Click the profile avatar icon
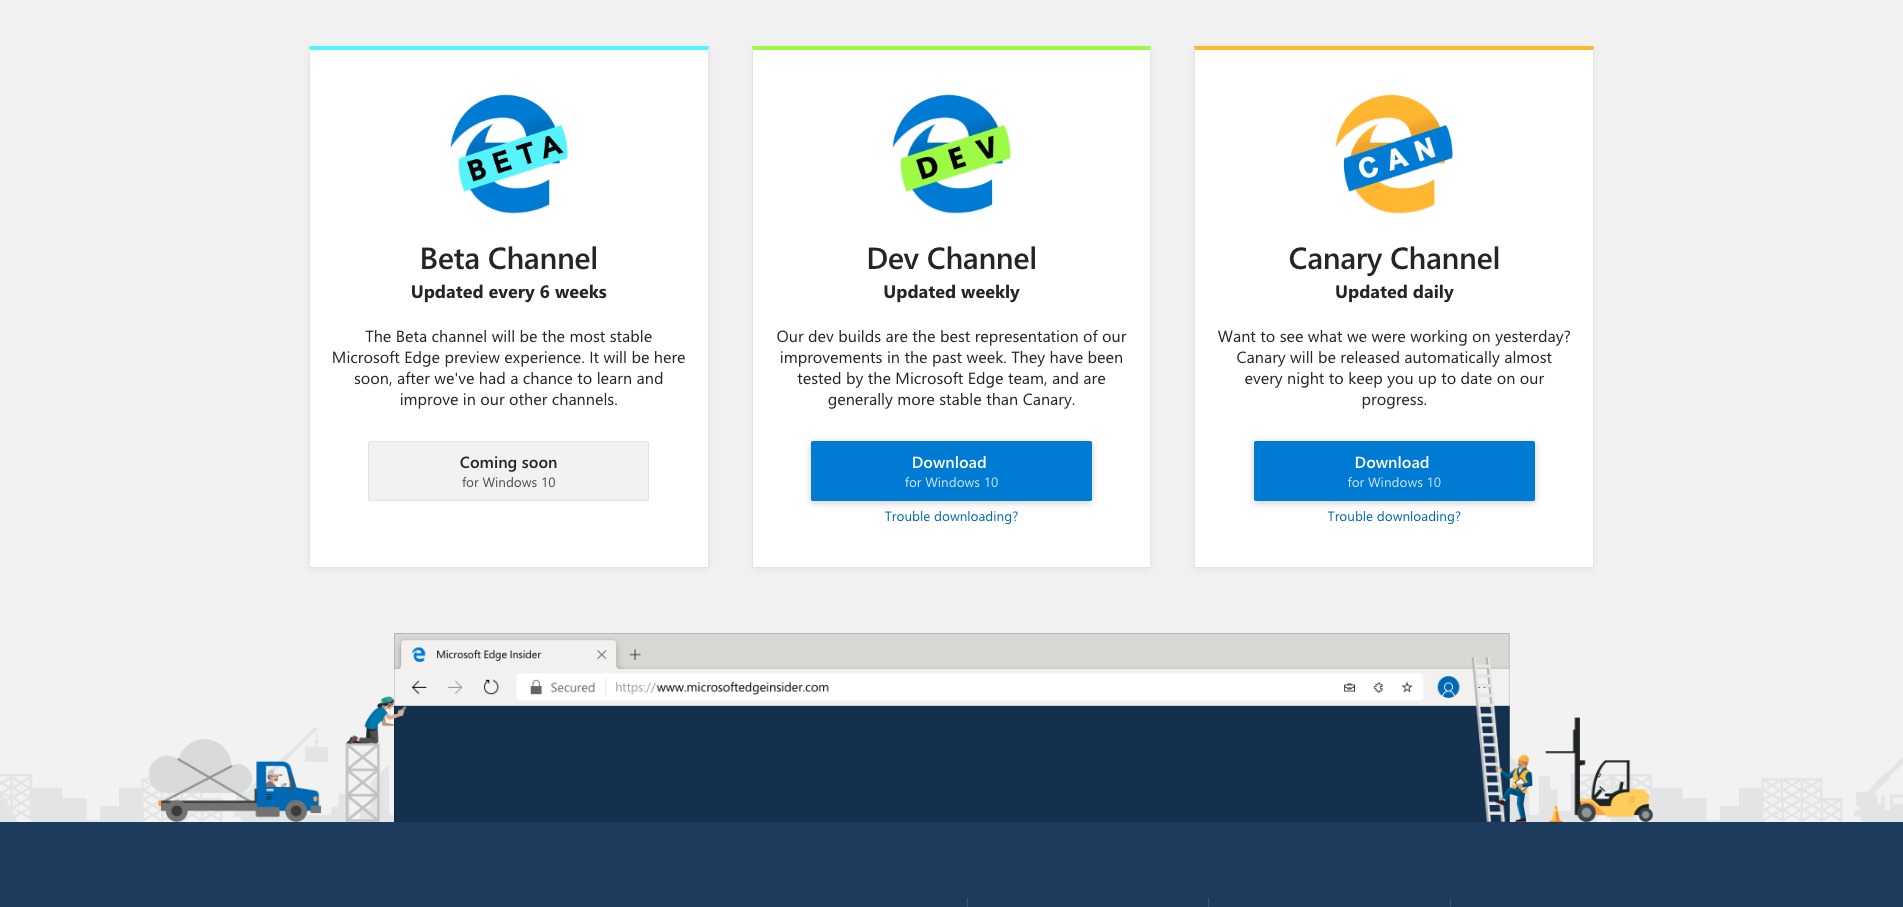This screenshot has height=907, width=1903. (x=1448, y=687)
